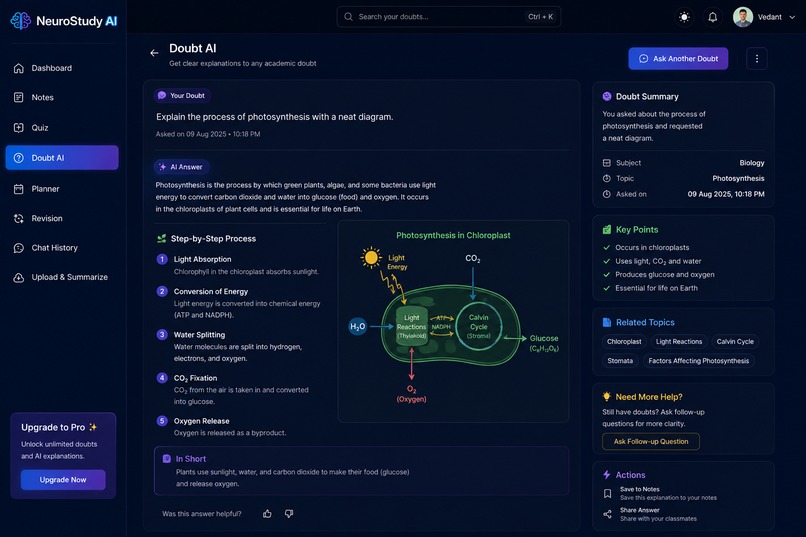Screen dimensions: 806x537
Task: Open the Chloroplast related topic chip
Action: (x=624, y=342)
